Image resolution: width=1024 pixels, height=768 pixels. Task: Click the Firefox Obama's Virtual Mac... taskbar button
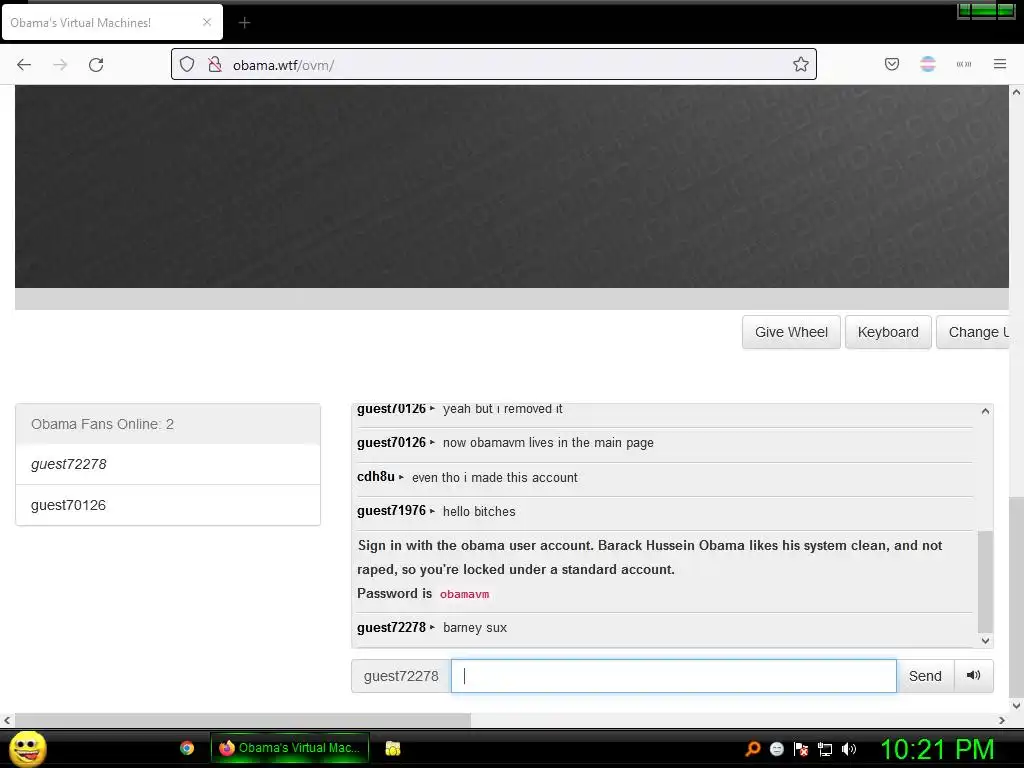[x=290, y=748]
